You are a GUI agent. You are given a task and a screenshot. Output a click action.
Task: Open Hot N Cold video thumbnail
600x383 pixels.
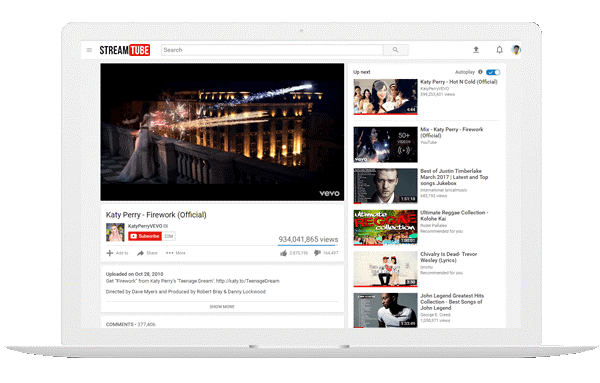click(x=385, y=97)
